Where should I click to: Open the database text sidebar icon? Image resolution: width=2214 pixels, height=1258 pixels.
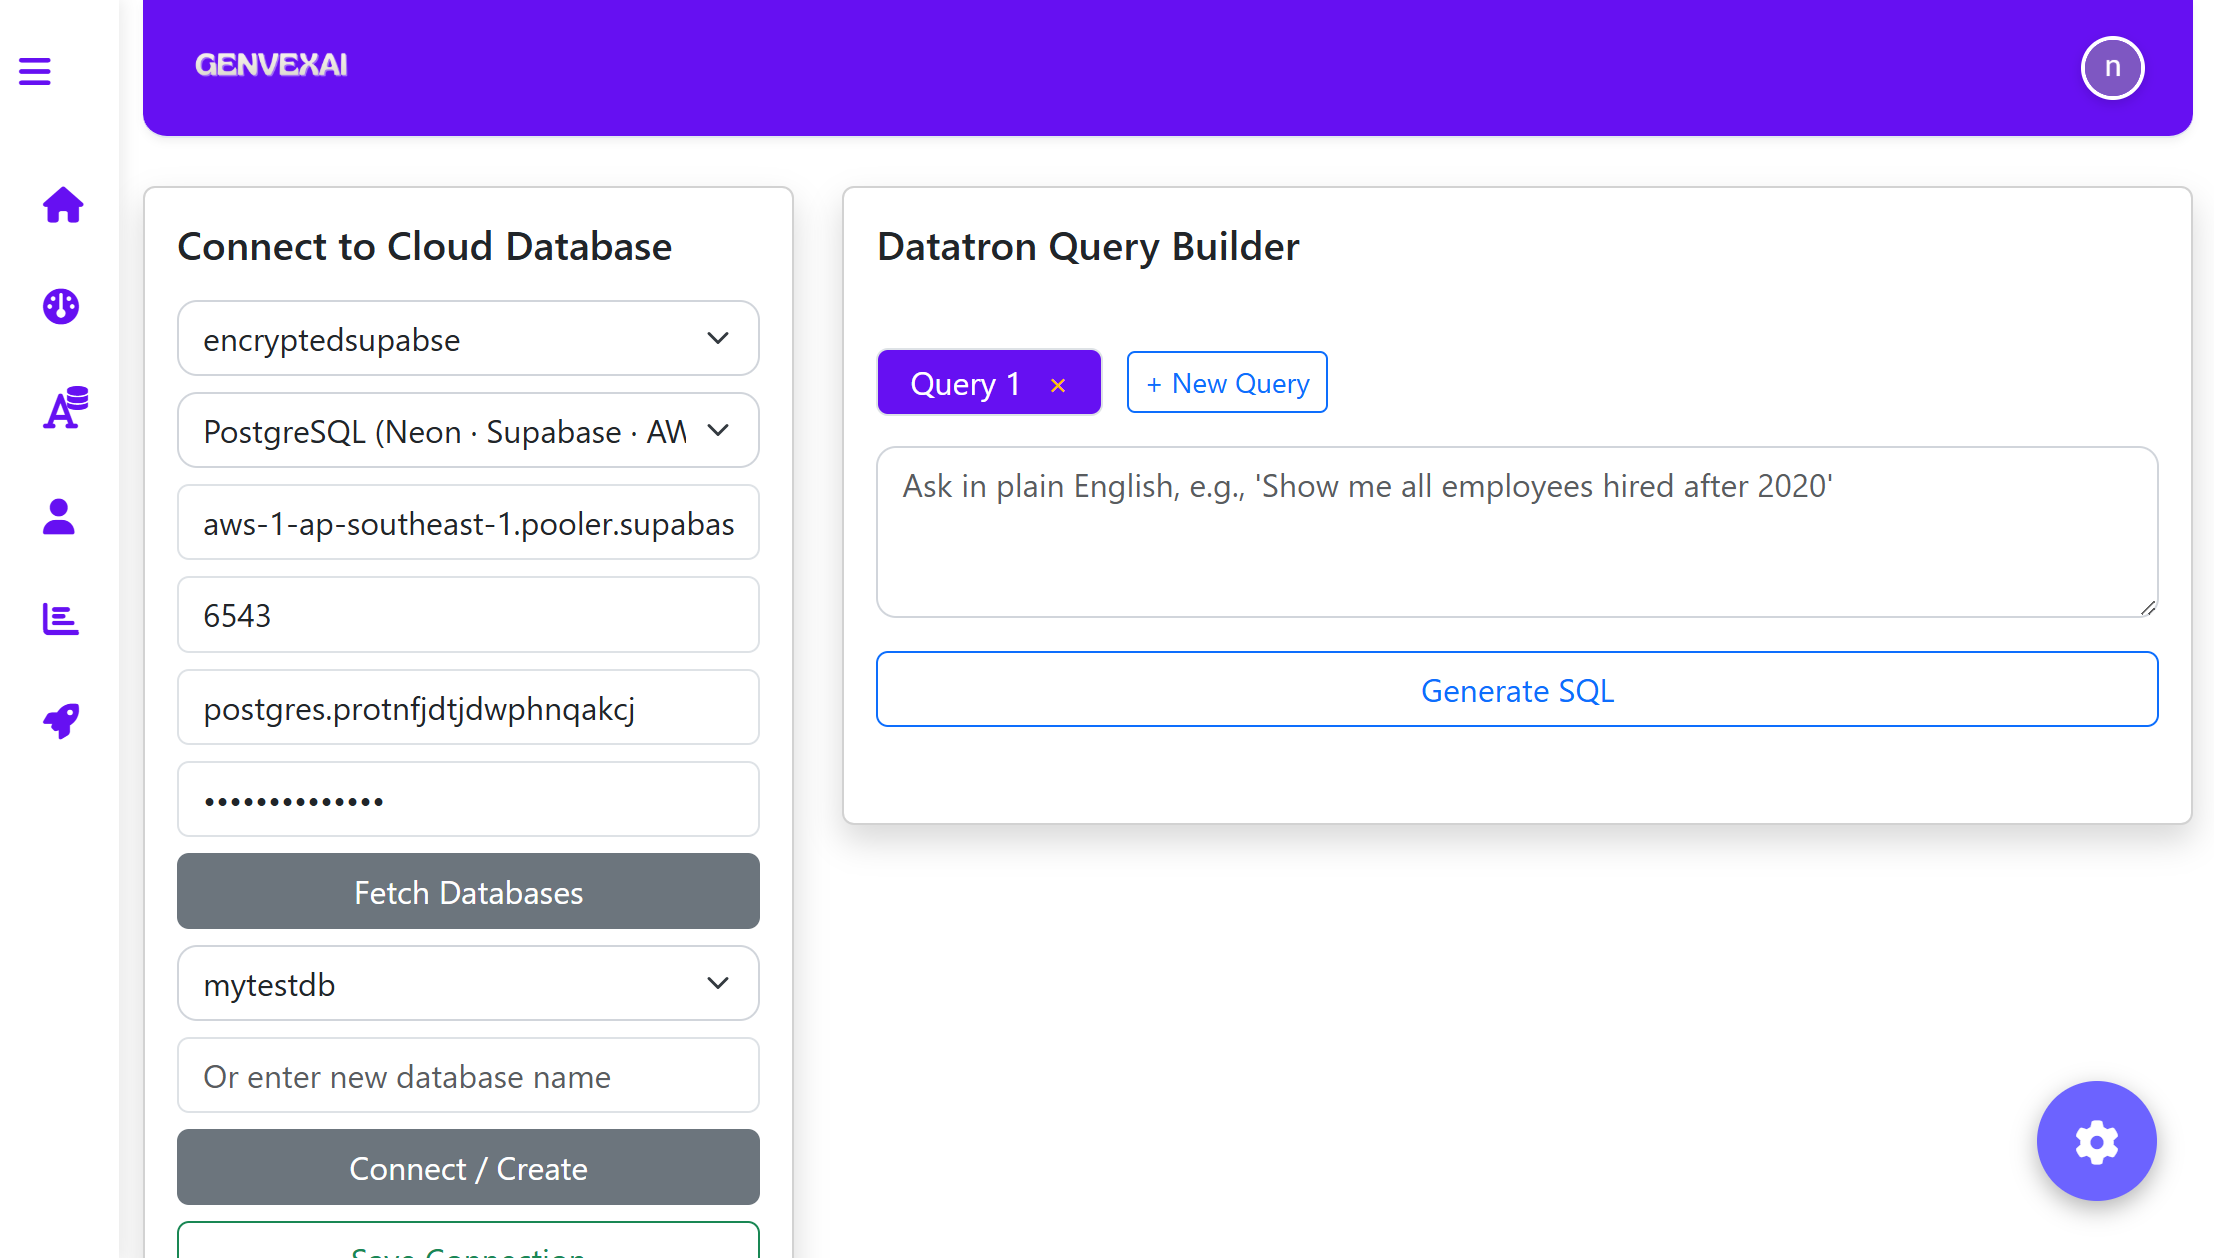pyautogui.click(x=65, y=408)
